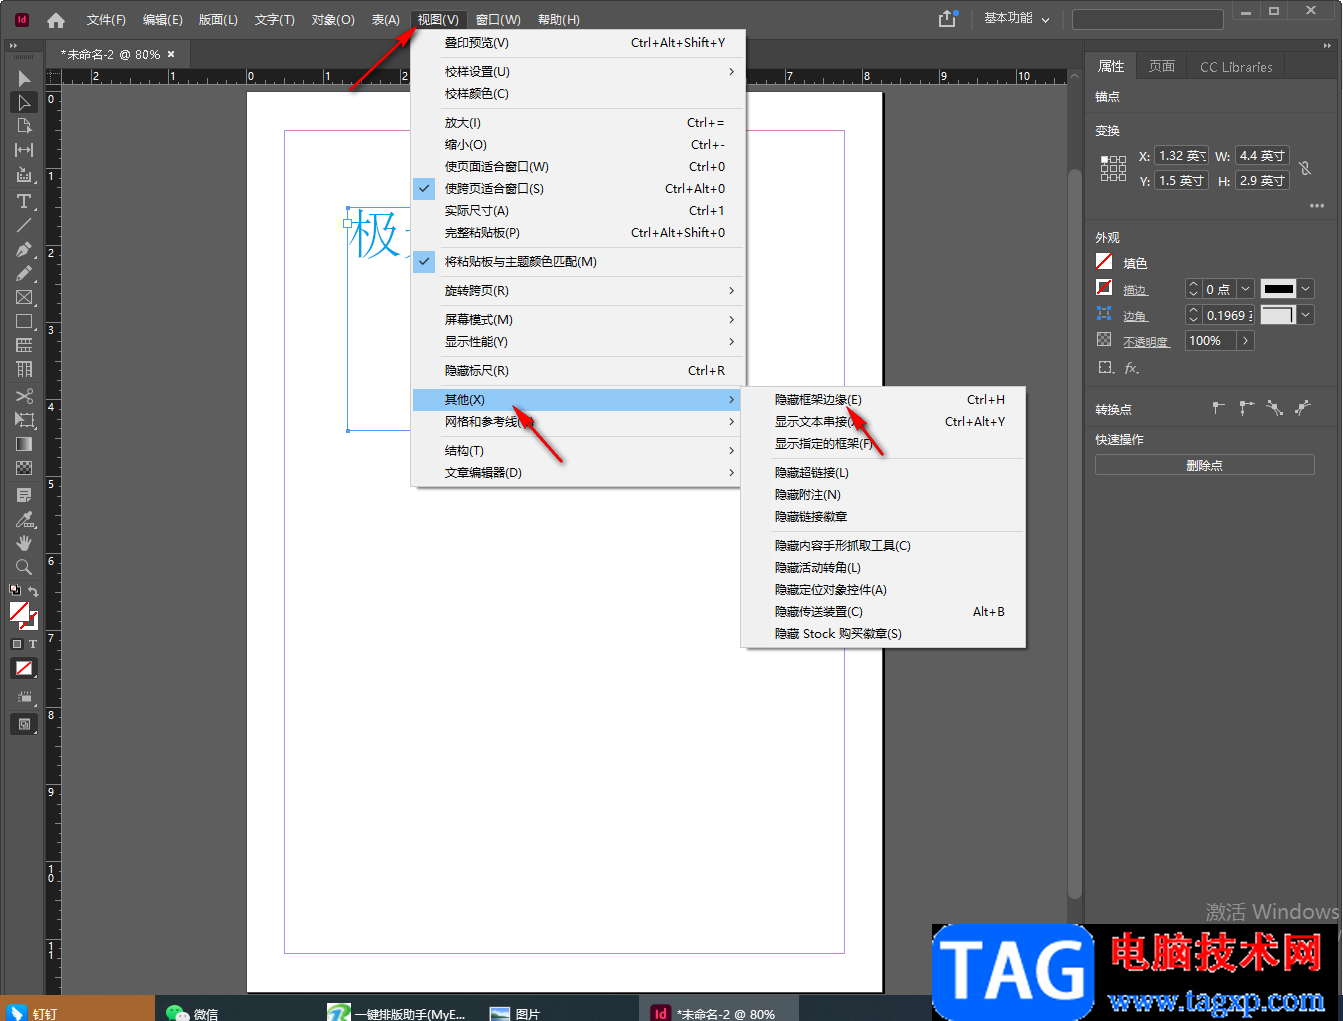Click the fx effects icon

pos(1131,368)
